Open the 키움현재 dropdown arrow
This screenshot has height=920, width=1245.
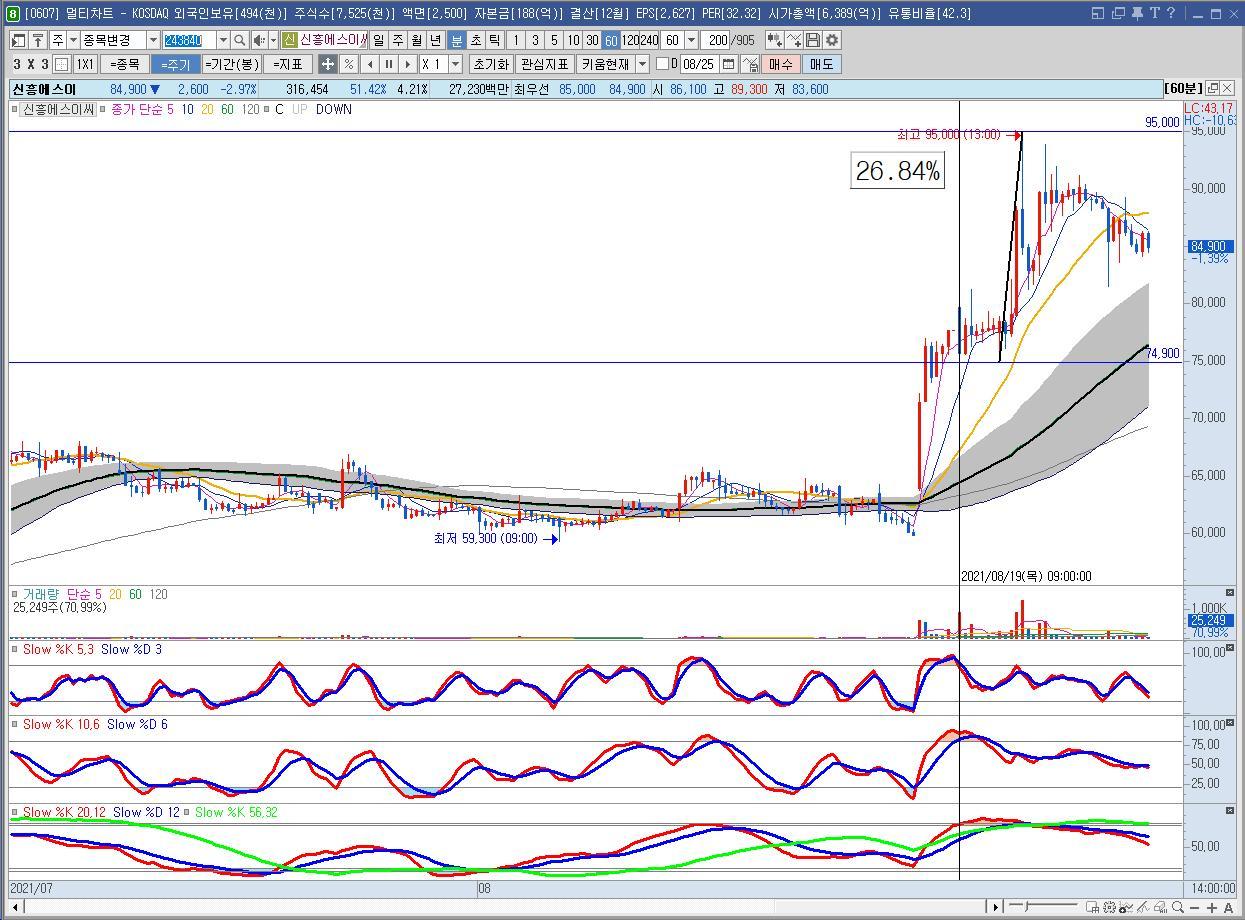click(x=641, y=64)
